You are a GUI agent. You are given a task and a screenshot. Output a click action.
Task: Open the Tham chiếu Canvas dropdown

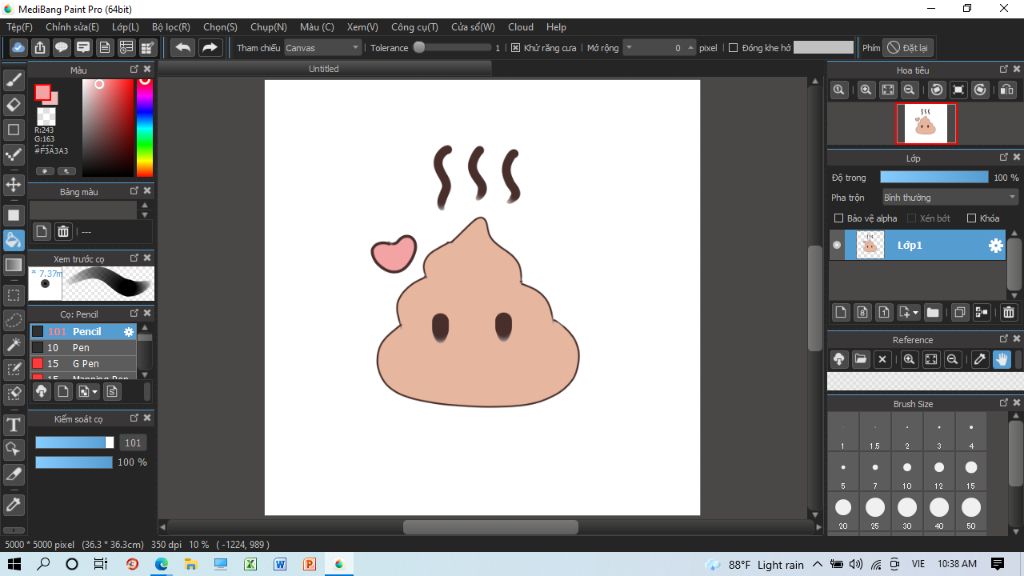click(323, 48)
